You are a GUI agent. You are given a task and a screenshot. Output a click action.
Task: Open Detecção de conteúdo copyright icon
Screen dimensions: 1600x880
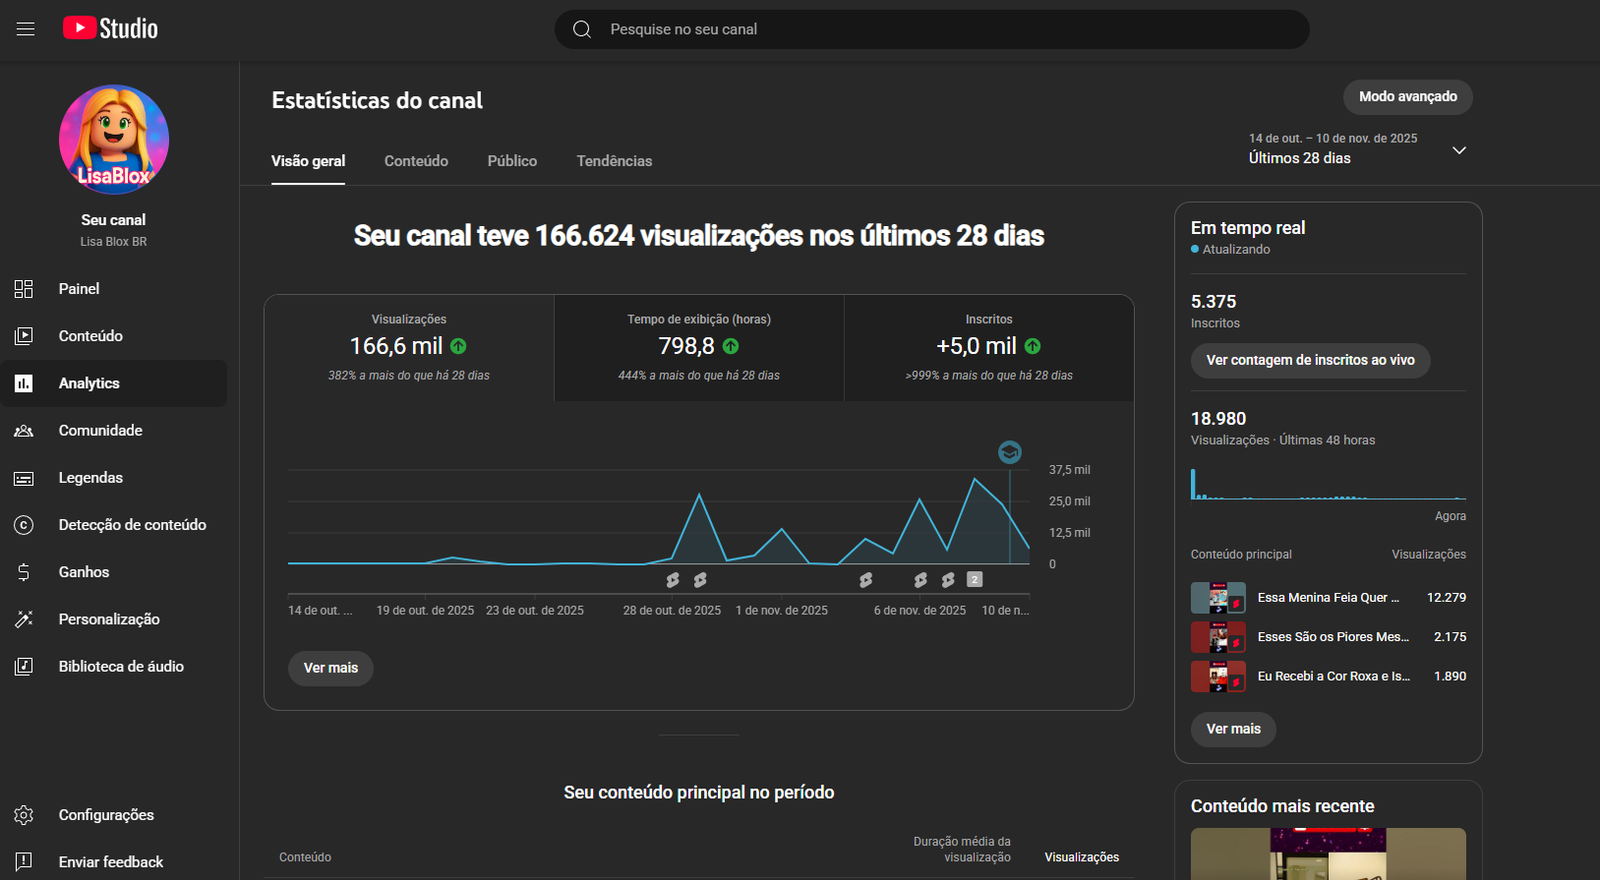click(x=24, y=525)
